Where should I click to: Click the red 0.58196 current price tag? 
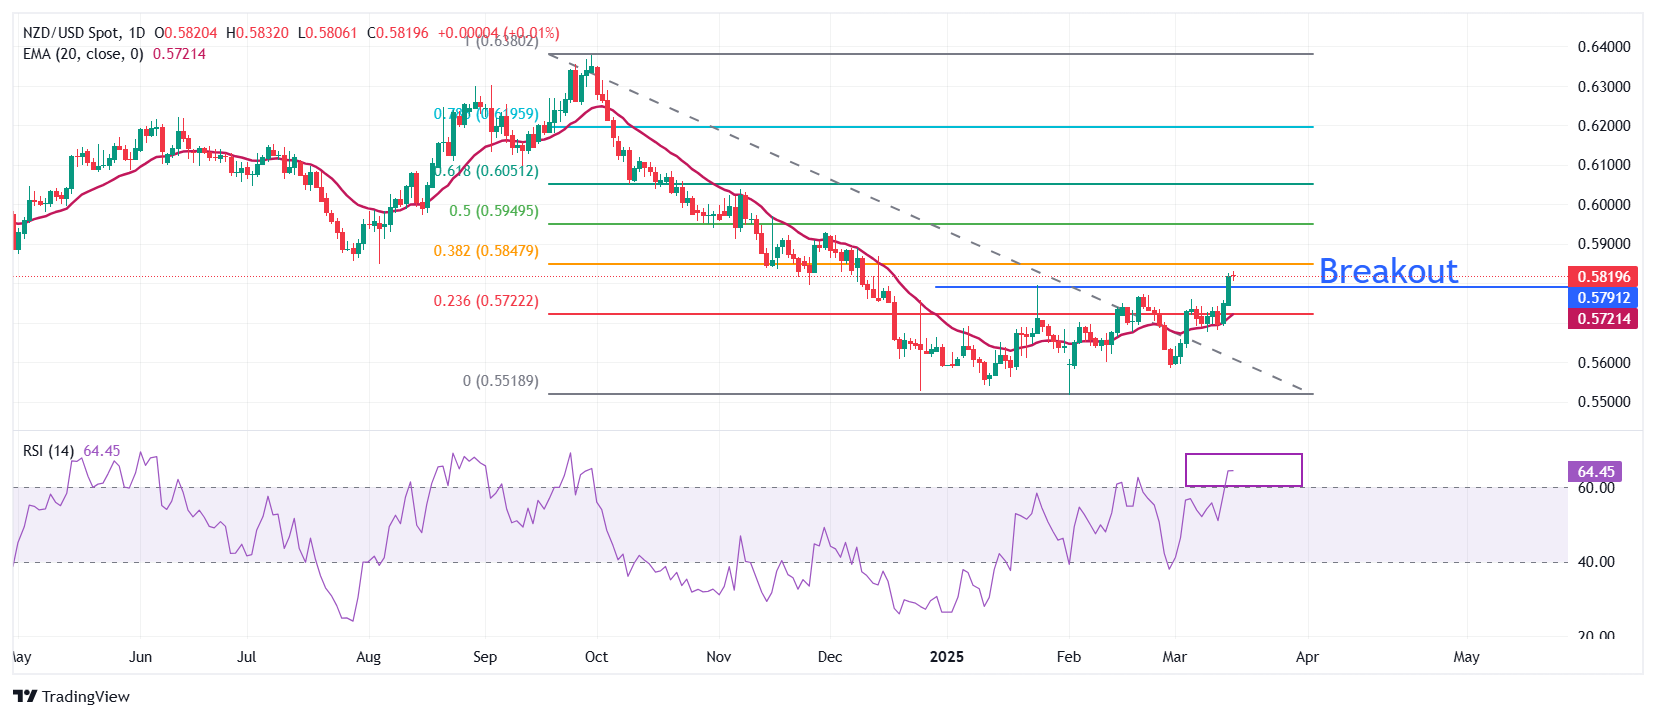click(1603, 277)
